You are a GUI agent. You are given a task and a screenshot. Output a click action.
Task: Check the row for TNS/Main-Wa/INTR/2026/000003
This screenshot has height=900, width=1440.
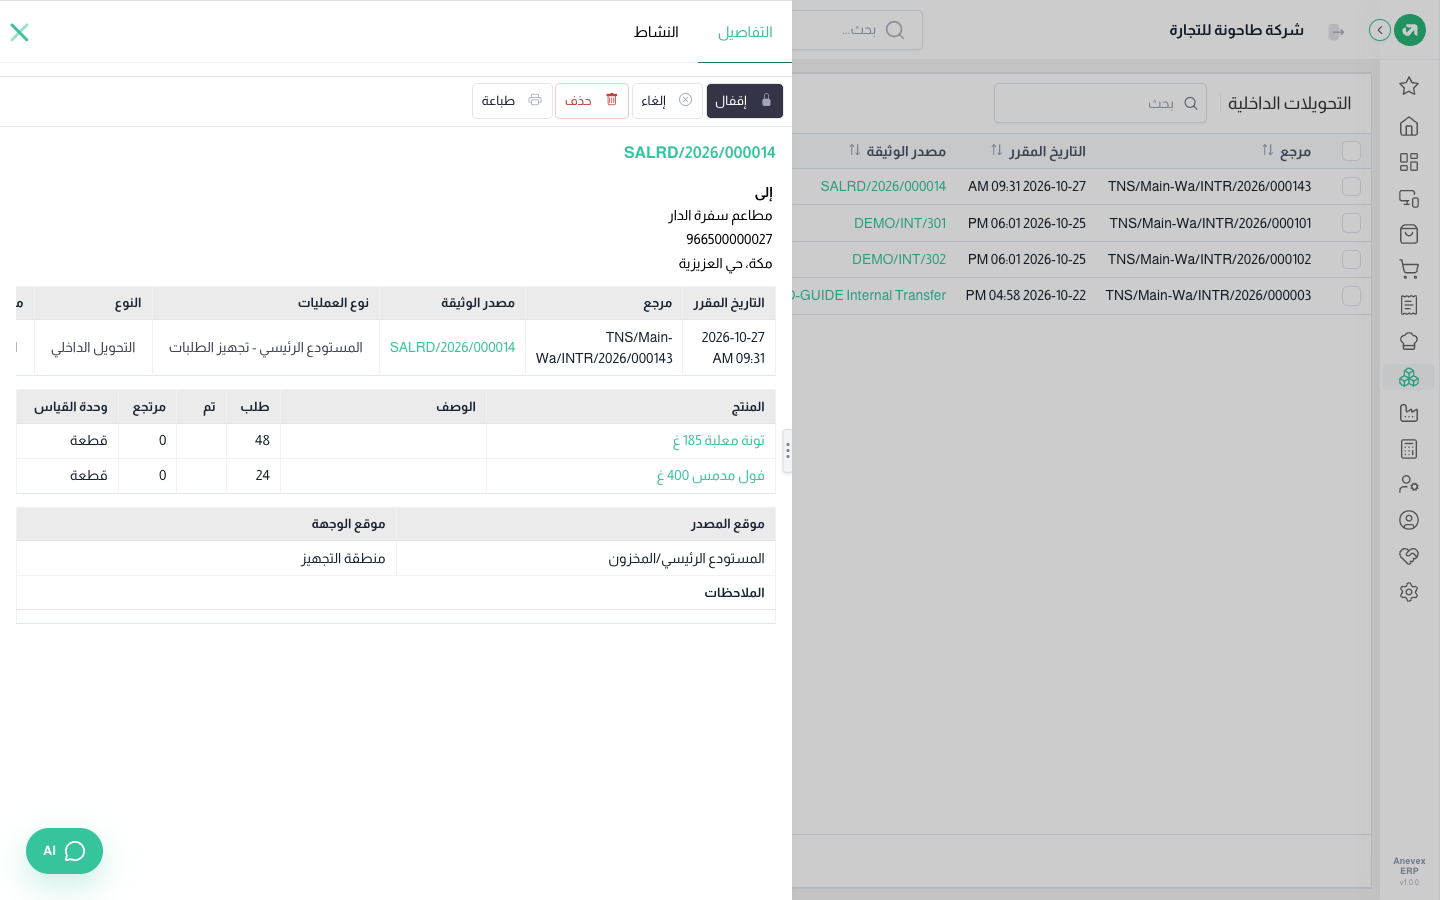1351,296
